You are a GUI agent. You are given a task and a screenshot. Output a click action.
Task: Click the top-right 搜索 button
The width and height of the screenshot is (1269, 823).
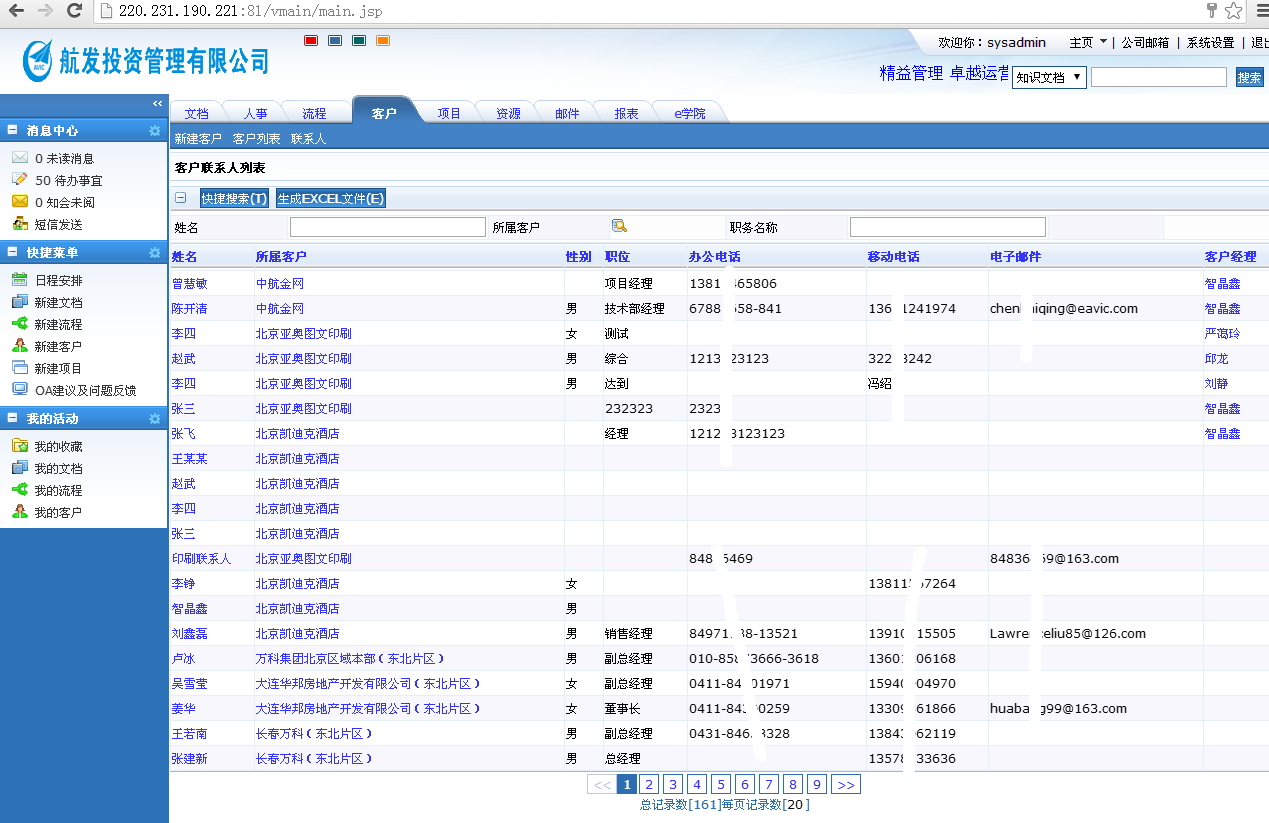1249,77
